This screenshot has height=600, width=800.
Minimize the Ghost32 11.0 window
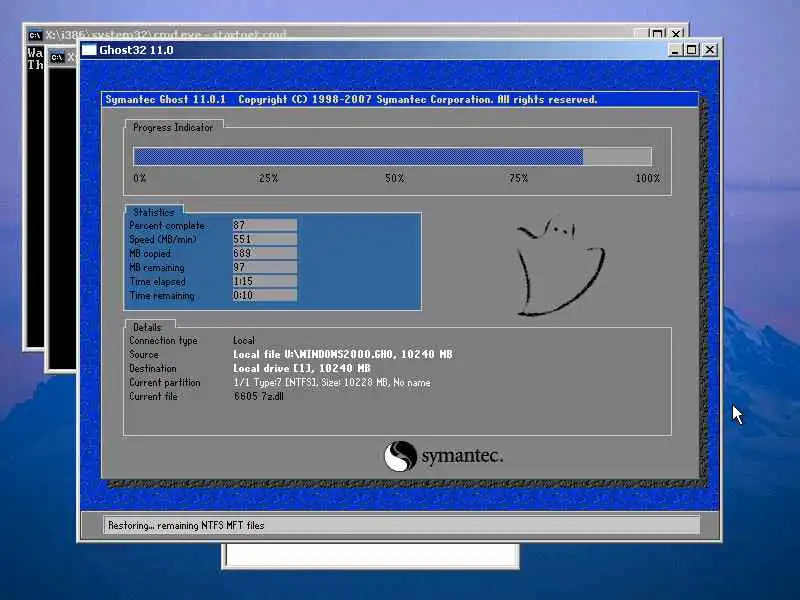point(675,50)
